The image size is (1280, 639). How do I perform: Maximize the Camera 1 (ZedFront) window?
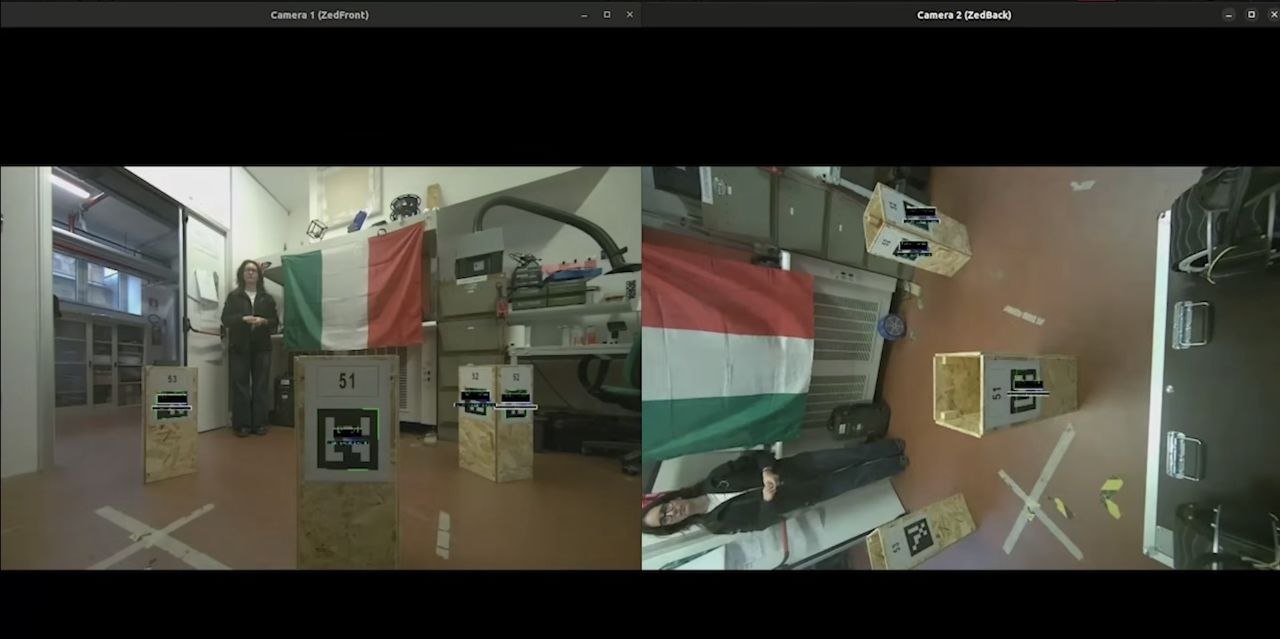click(x=607, y=15)
